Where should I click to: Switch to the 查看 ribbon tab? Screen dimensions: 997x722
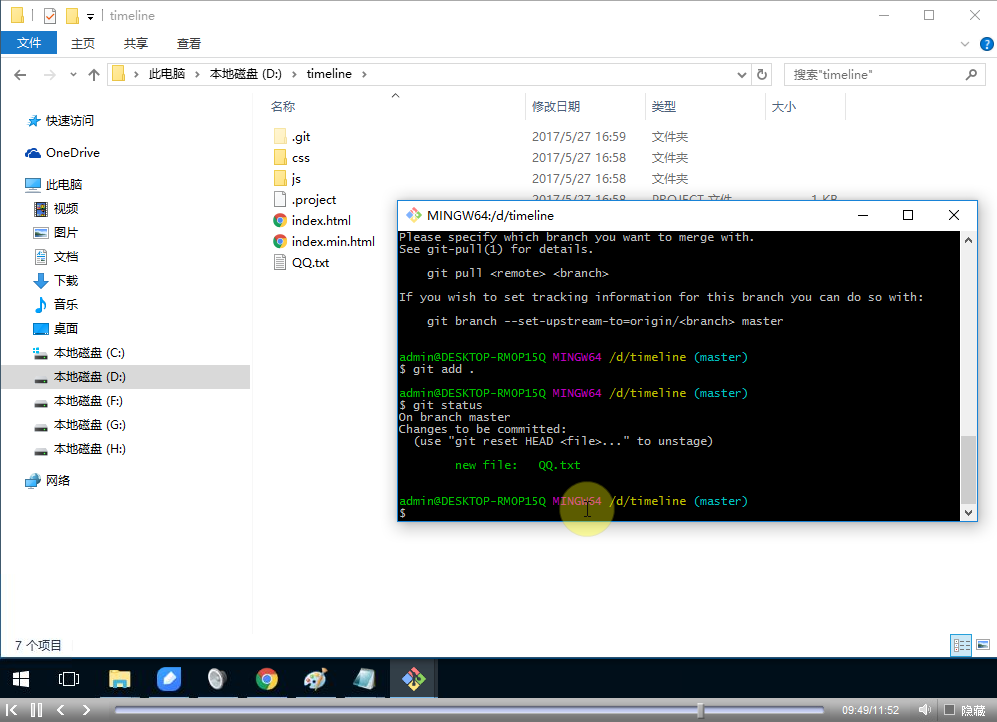(x=189, y=43)
